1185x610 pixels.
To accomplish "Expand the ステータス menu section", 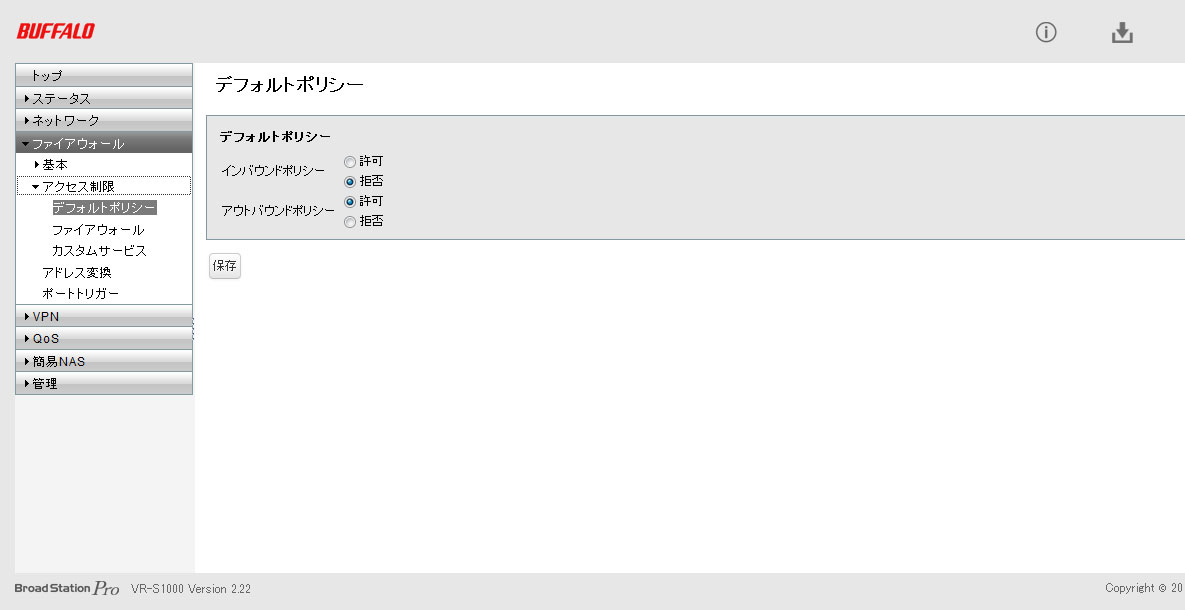I will 61,99.
